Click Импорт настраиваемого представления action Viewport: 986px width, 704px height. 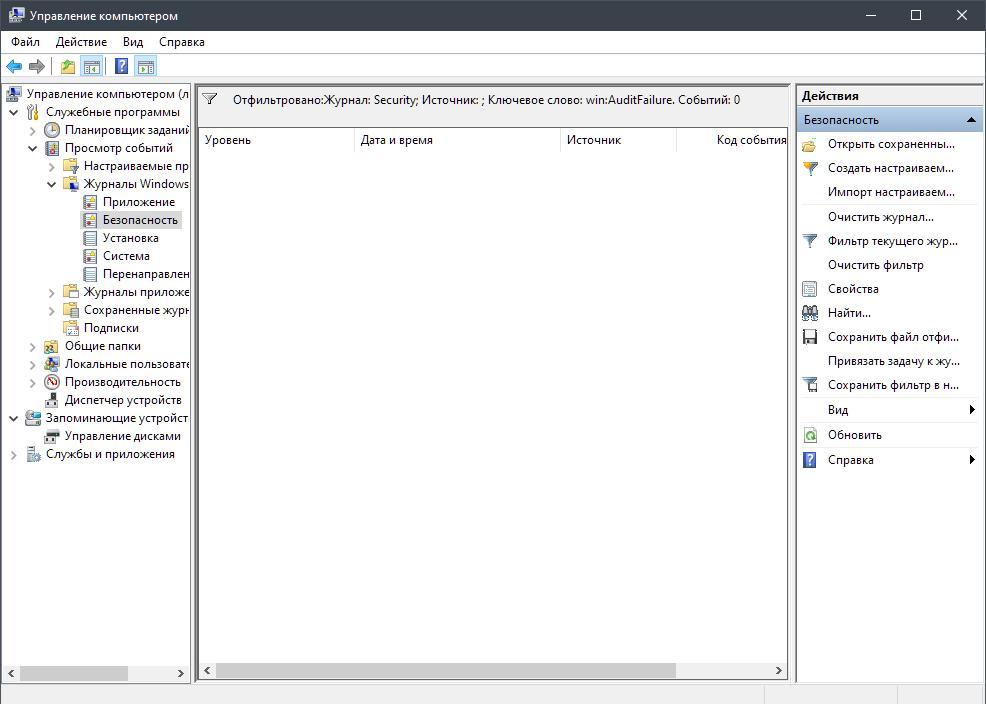coord(891,192)
